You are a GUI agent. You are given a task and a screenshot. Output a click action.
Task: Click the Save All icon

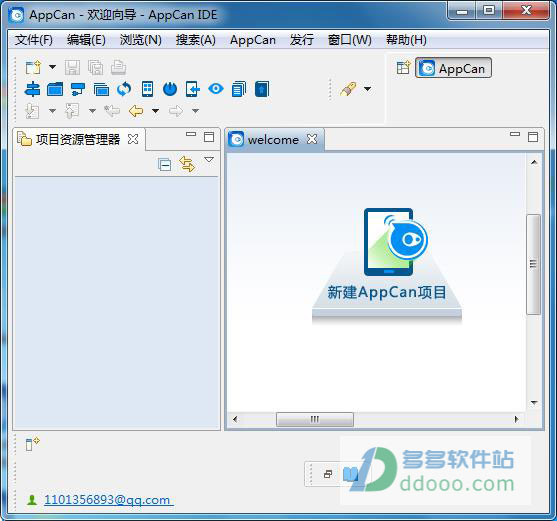96,67
